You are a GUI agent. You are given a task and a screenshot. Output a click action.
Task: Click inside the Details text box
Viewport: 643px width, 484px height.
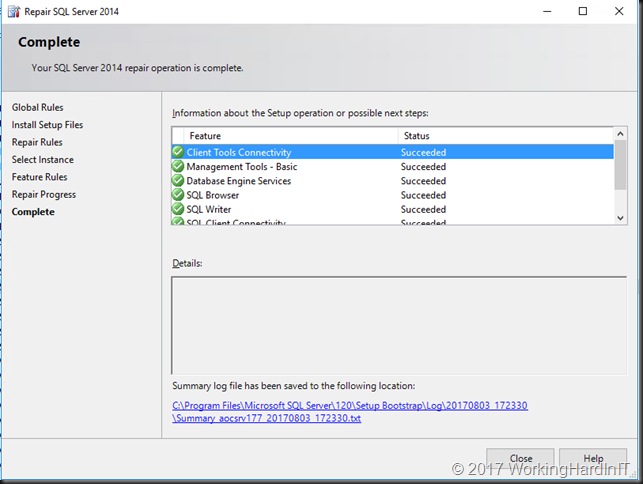399,326
